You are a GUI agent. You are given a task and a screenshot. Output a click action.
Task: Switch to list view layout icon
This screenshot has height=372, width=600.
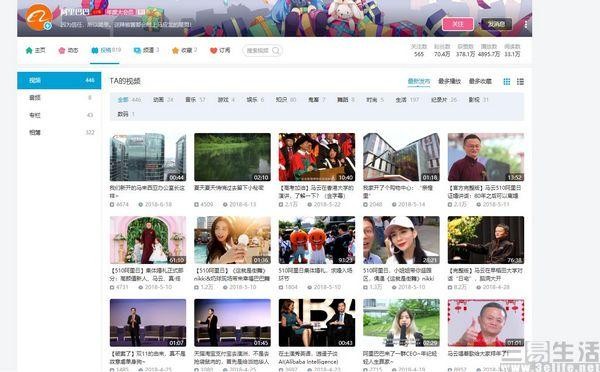click(x=520, y=82)
